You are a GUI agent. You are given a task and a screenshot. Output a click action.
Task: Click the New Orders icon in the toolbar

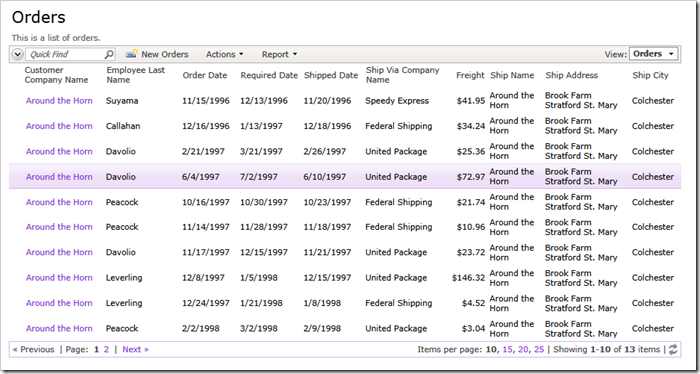(132, 54)
